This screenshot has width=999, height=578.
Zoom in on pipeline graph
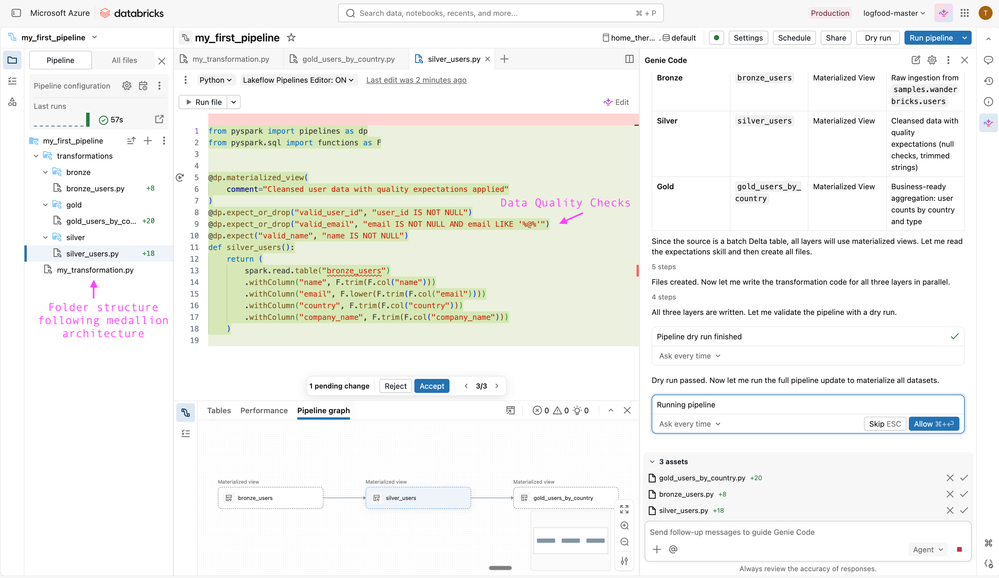coord(624,526)
